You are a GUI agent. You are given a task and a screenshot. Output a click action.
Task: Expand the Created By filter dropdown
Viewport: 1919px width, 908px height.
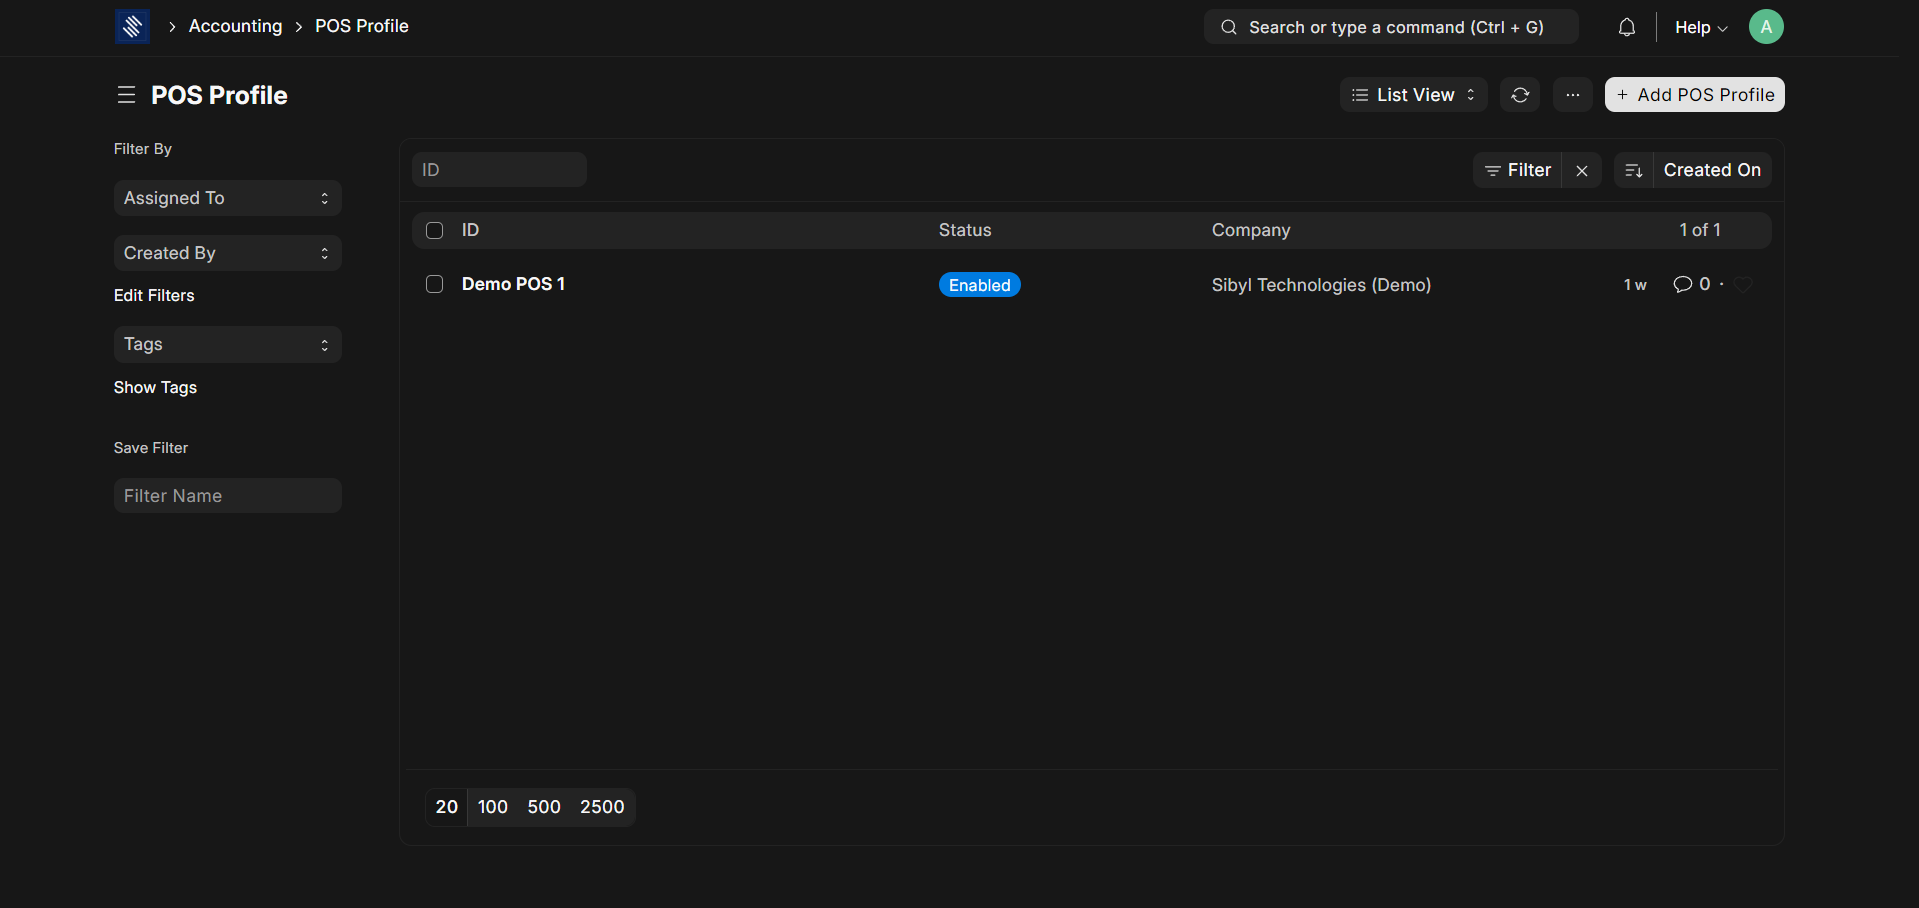point(227,253)
